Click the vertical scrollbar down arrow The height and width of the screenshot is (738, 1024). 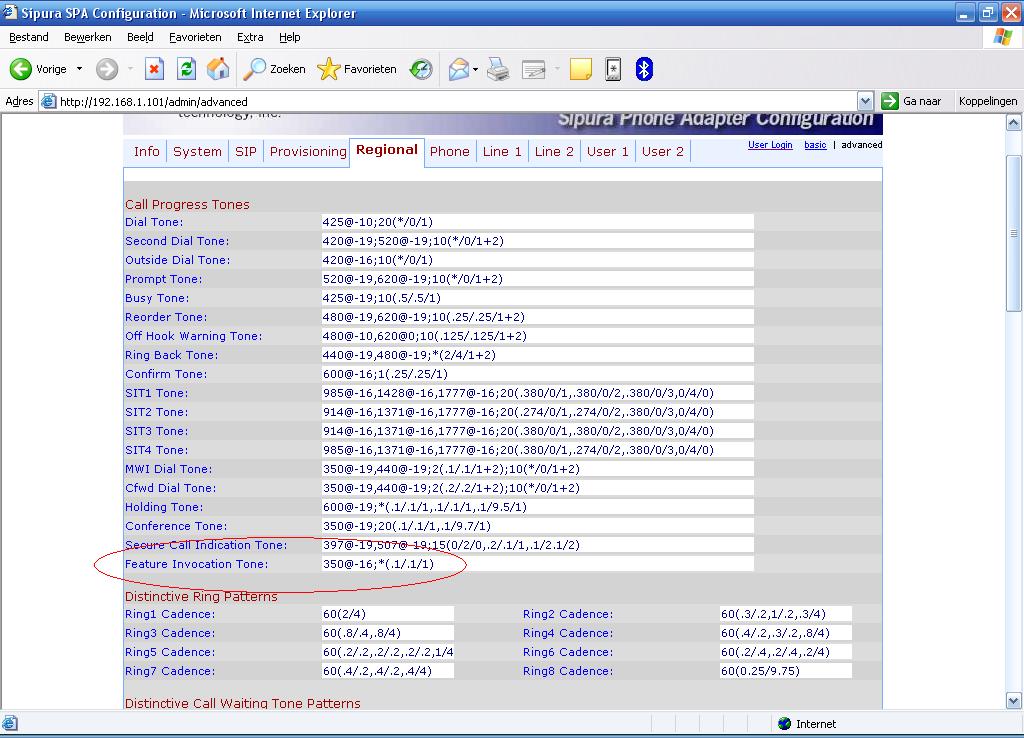coord(1014,701)
